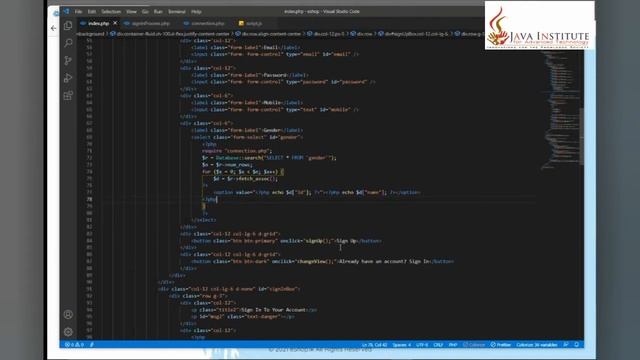Image resolution: width=640 pixels, height=360 pixels.
Task: Select PHP language mode in status bar
Action: [x=453, y=345]
